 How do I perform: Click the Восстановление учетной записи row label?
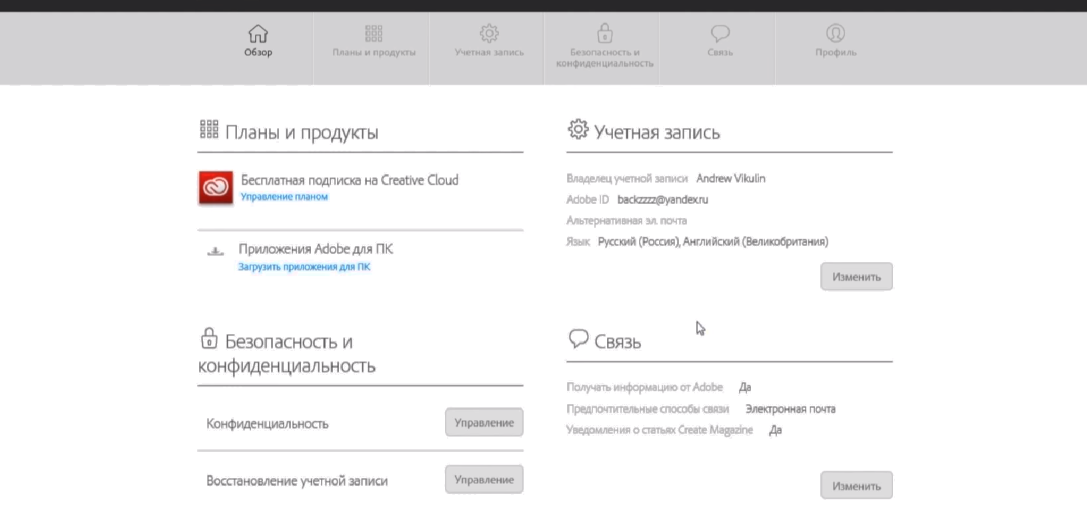(297, 481)
